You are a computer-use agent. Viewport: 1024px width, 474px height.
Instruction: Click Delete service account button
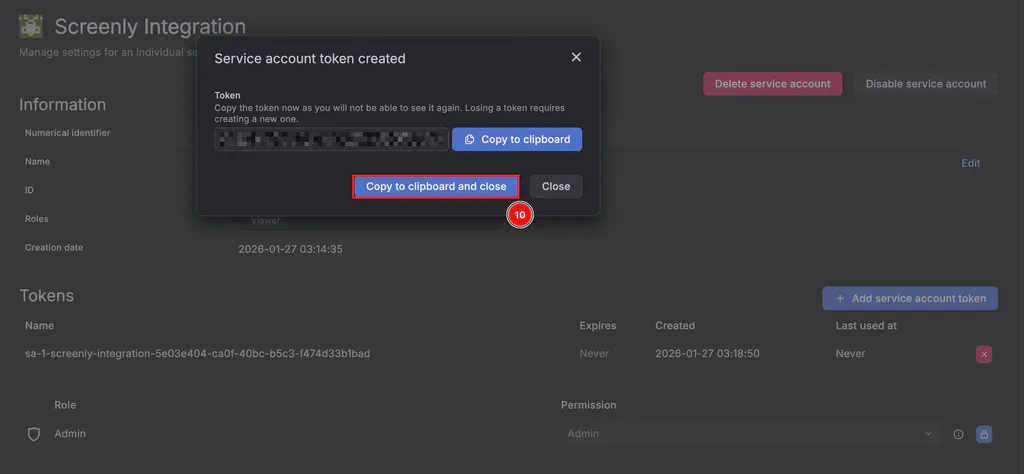pos(773,84)
